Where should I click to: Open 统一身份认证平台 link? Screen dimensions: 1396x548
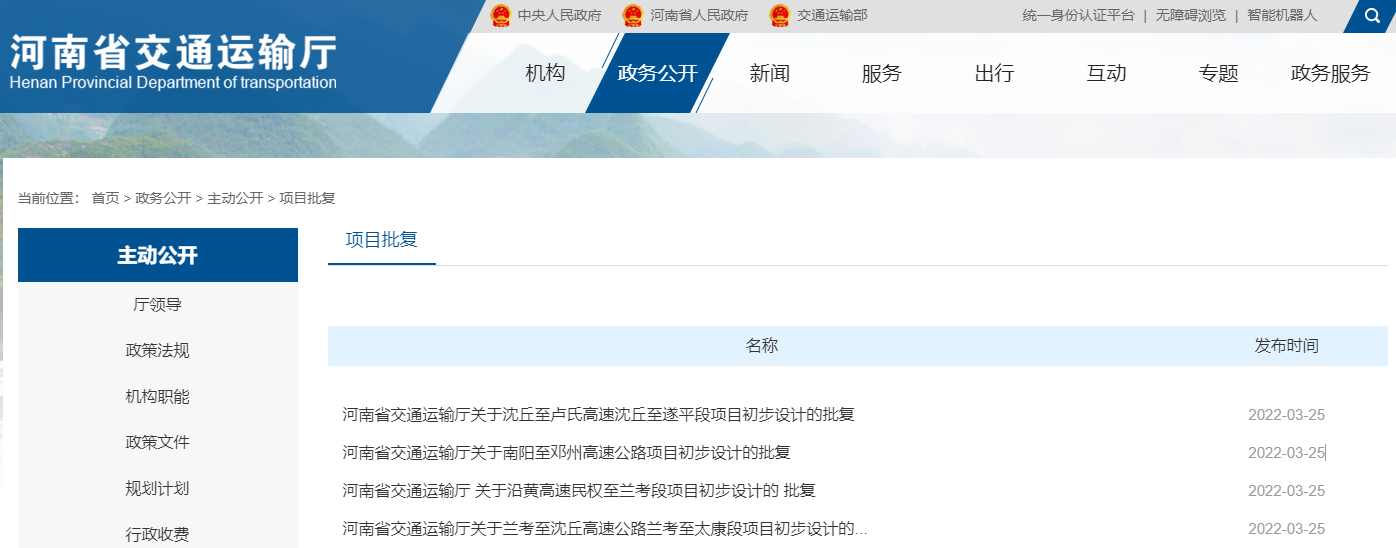click(1078, 15)
